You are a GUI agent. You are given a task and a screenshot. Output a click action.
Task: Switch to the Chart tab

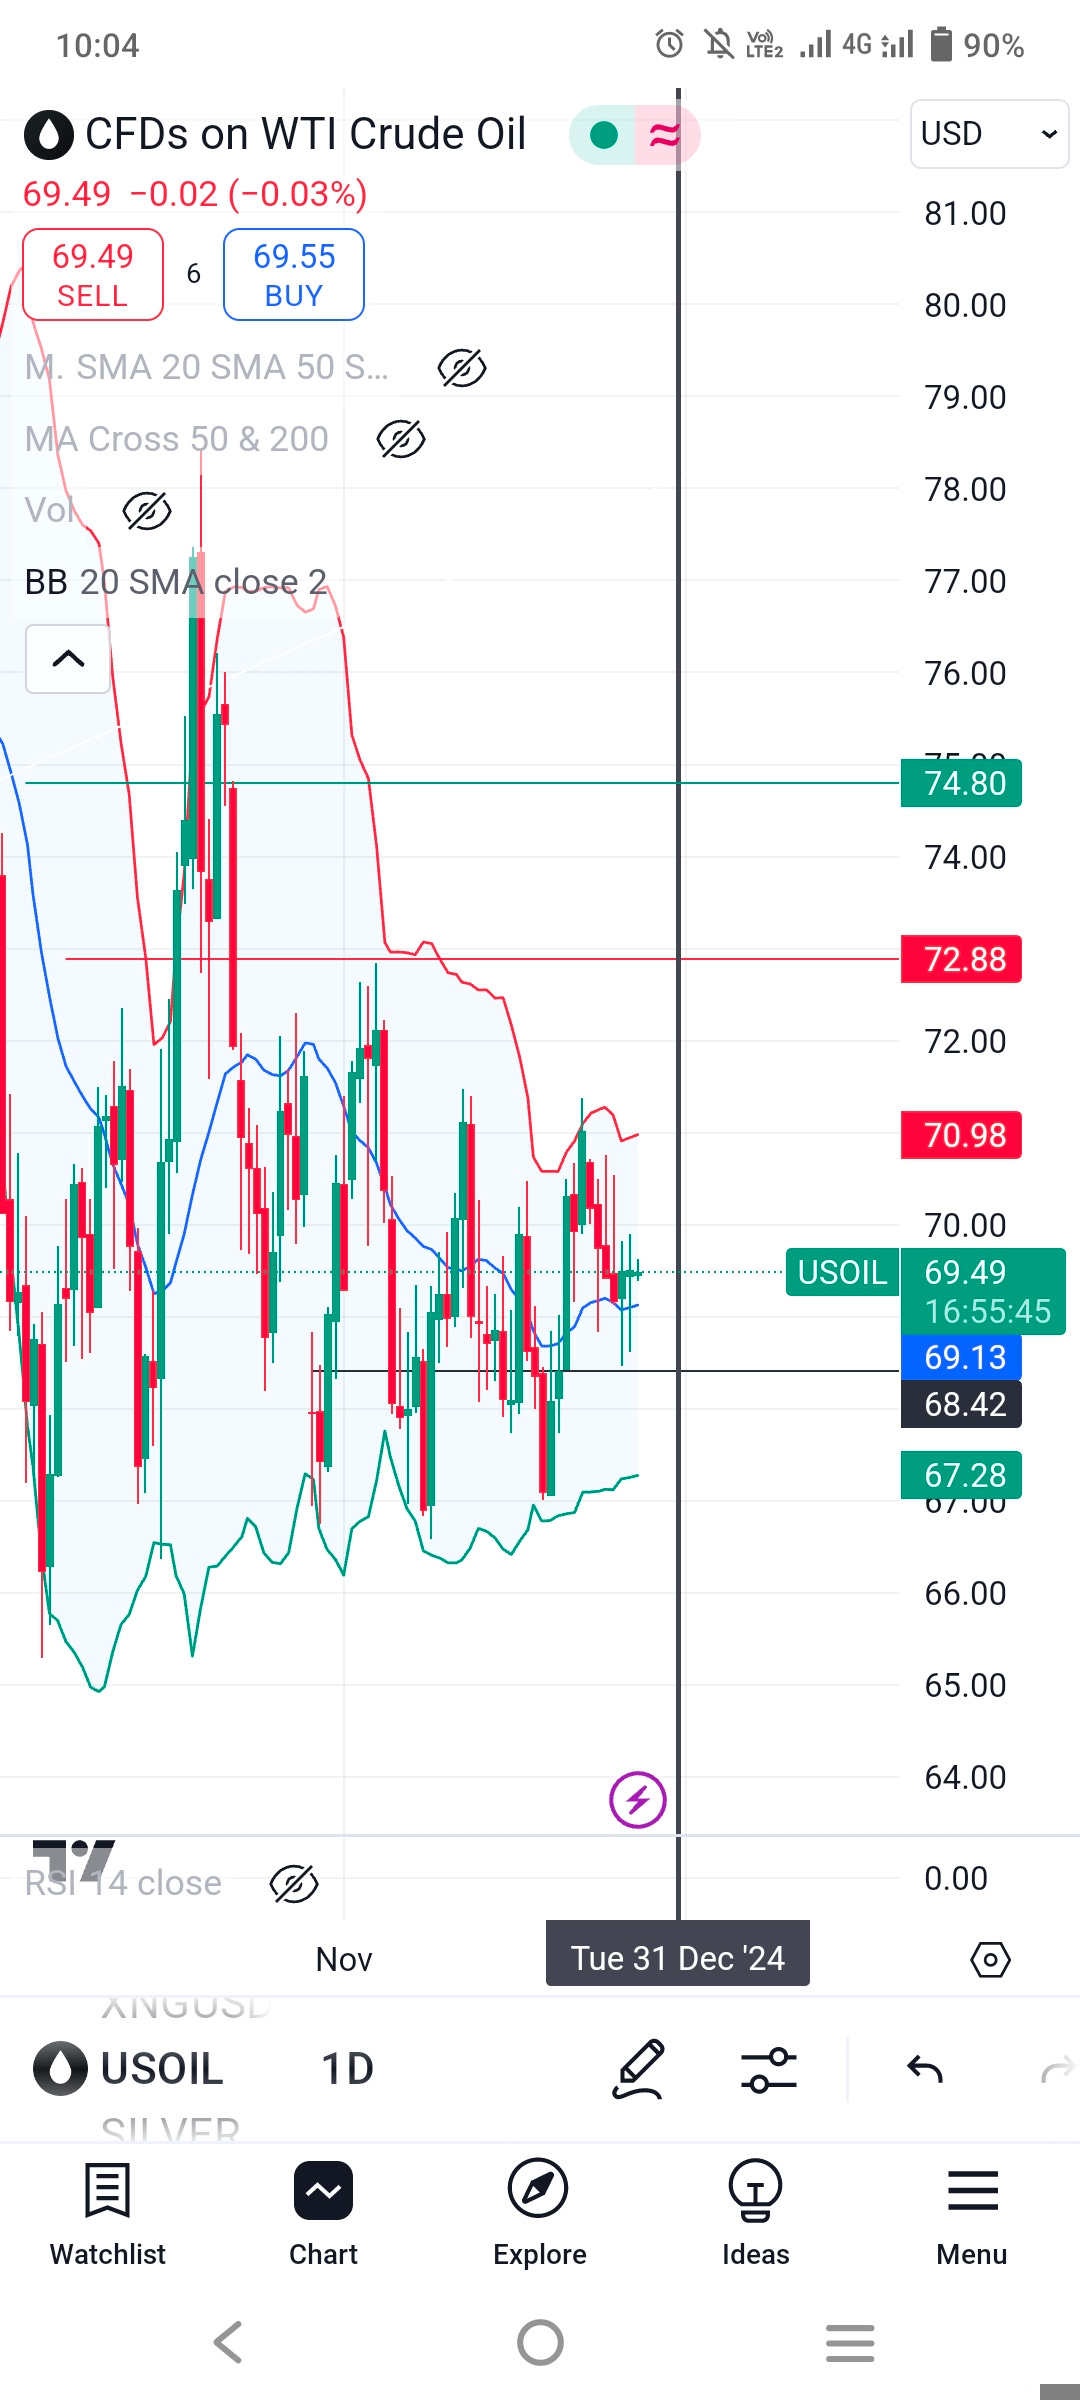[x=323, y=2214]
